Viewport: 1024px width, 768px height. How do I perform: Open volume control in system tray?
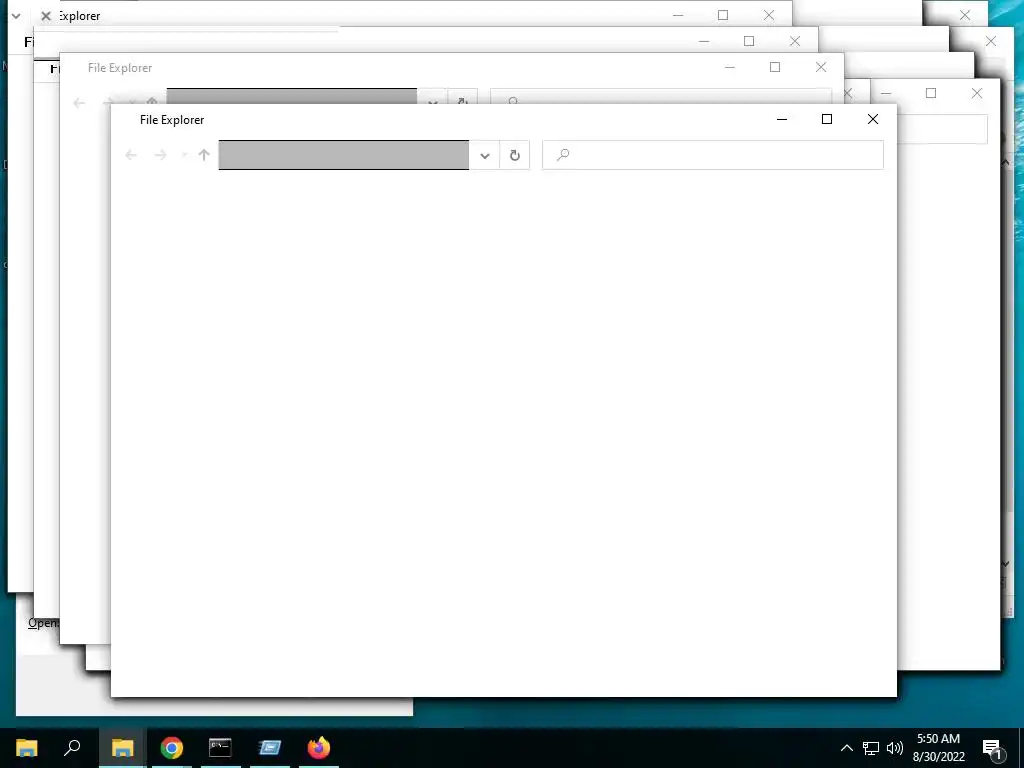(895, 748)
